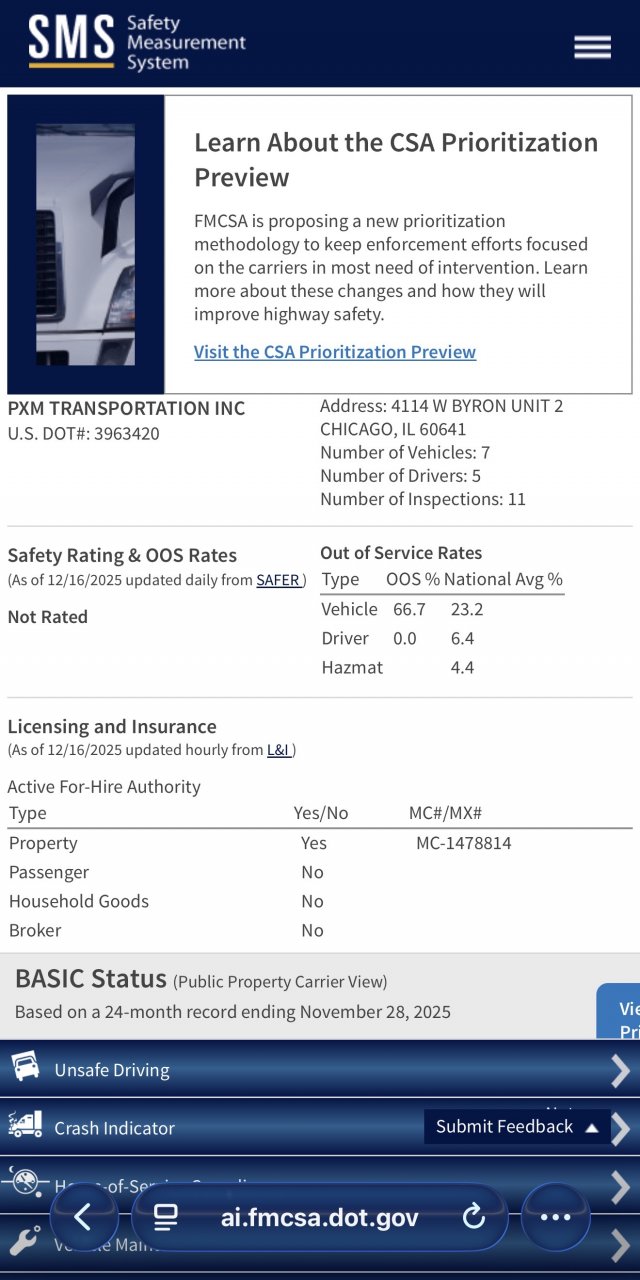
Task: Open the L&I licensing link
Action: click(279, 750)
